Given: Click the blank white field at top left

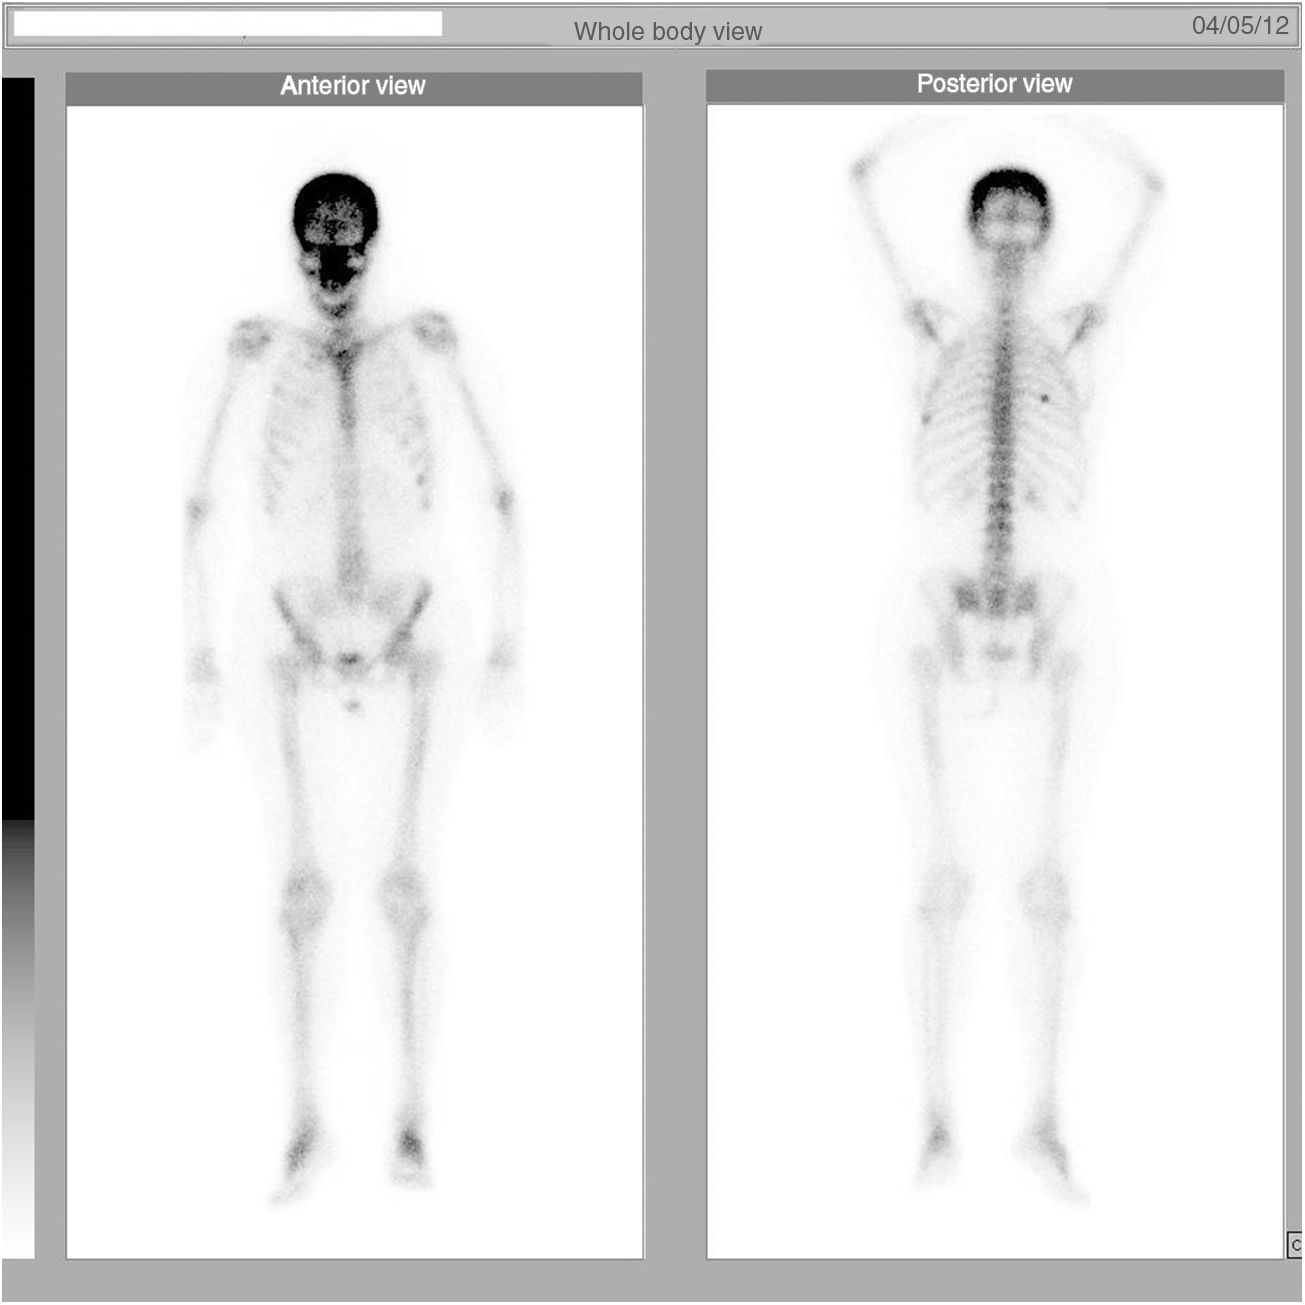Looking at the screenshot, I should [x=228, y=25].
